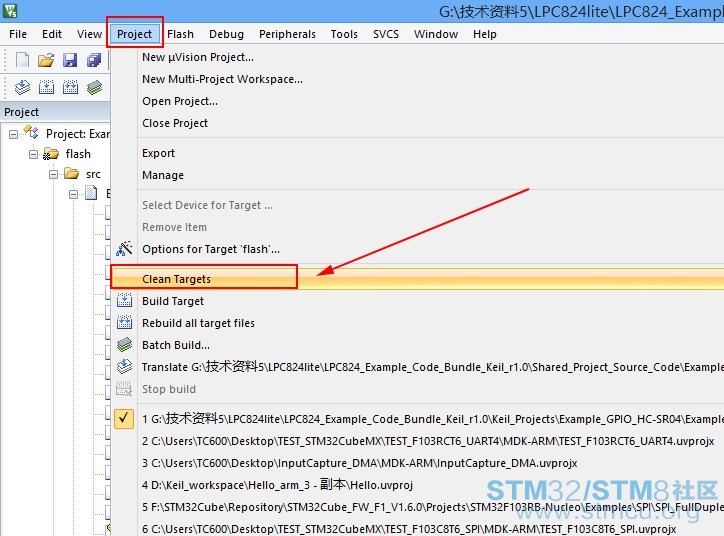
Task: Select the flash target in tree
Action: (x=78, y=154)
